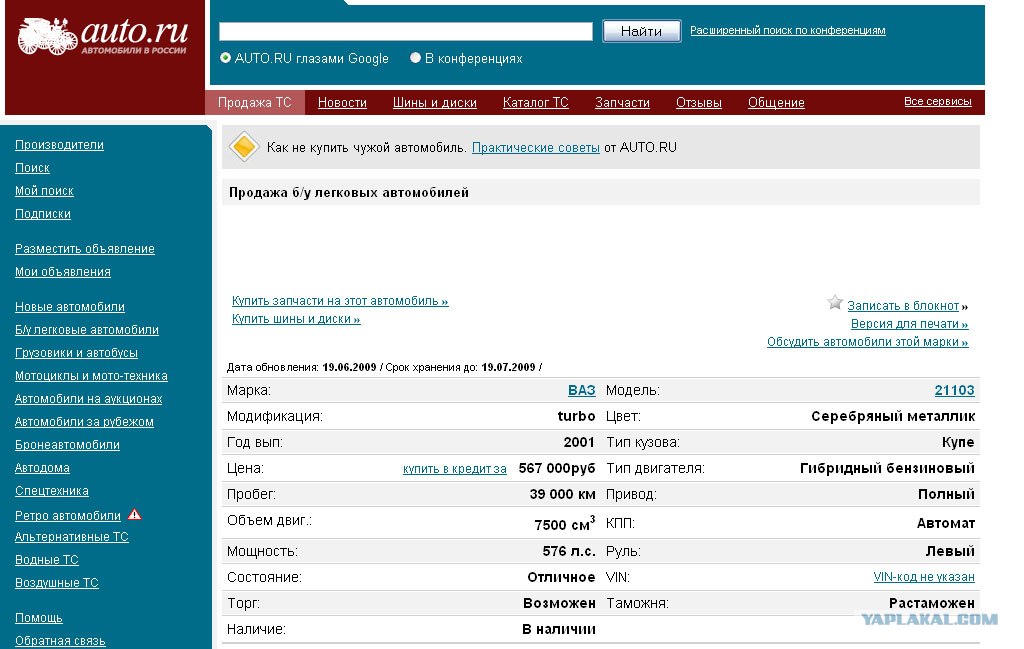The image size is (1024, 649).
Task: Open Б/у легковые автомобили sidebar link
Action: click(87, 330)
